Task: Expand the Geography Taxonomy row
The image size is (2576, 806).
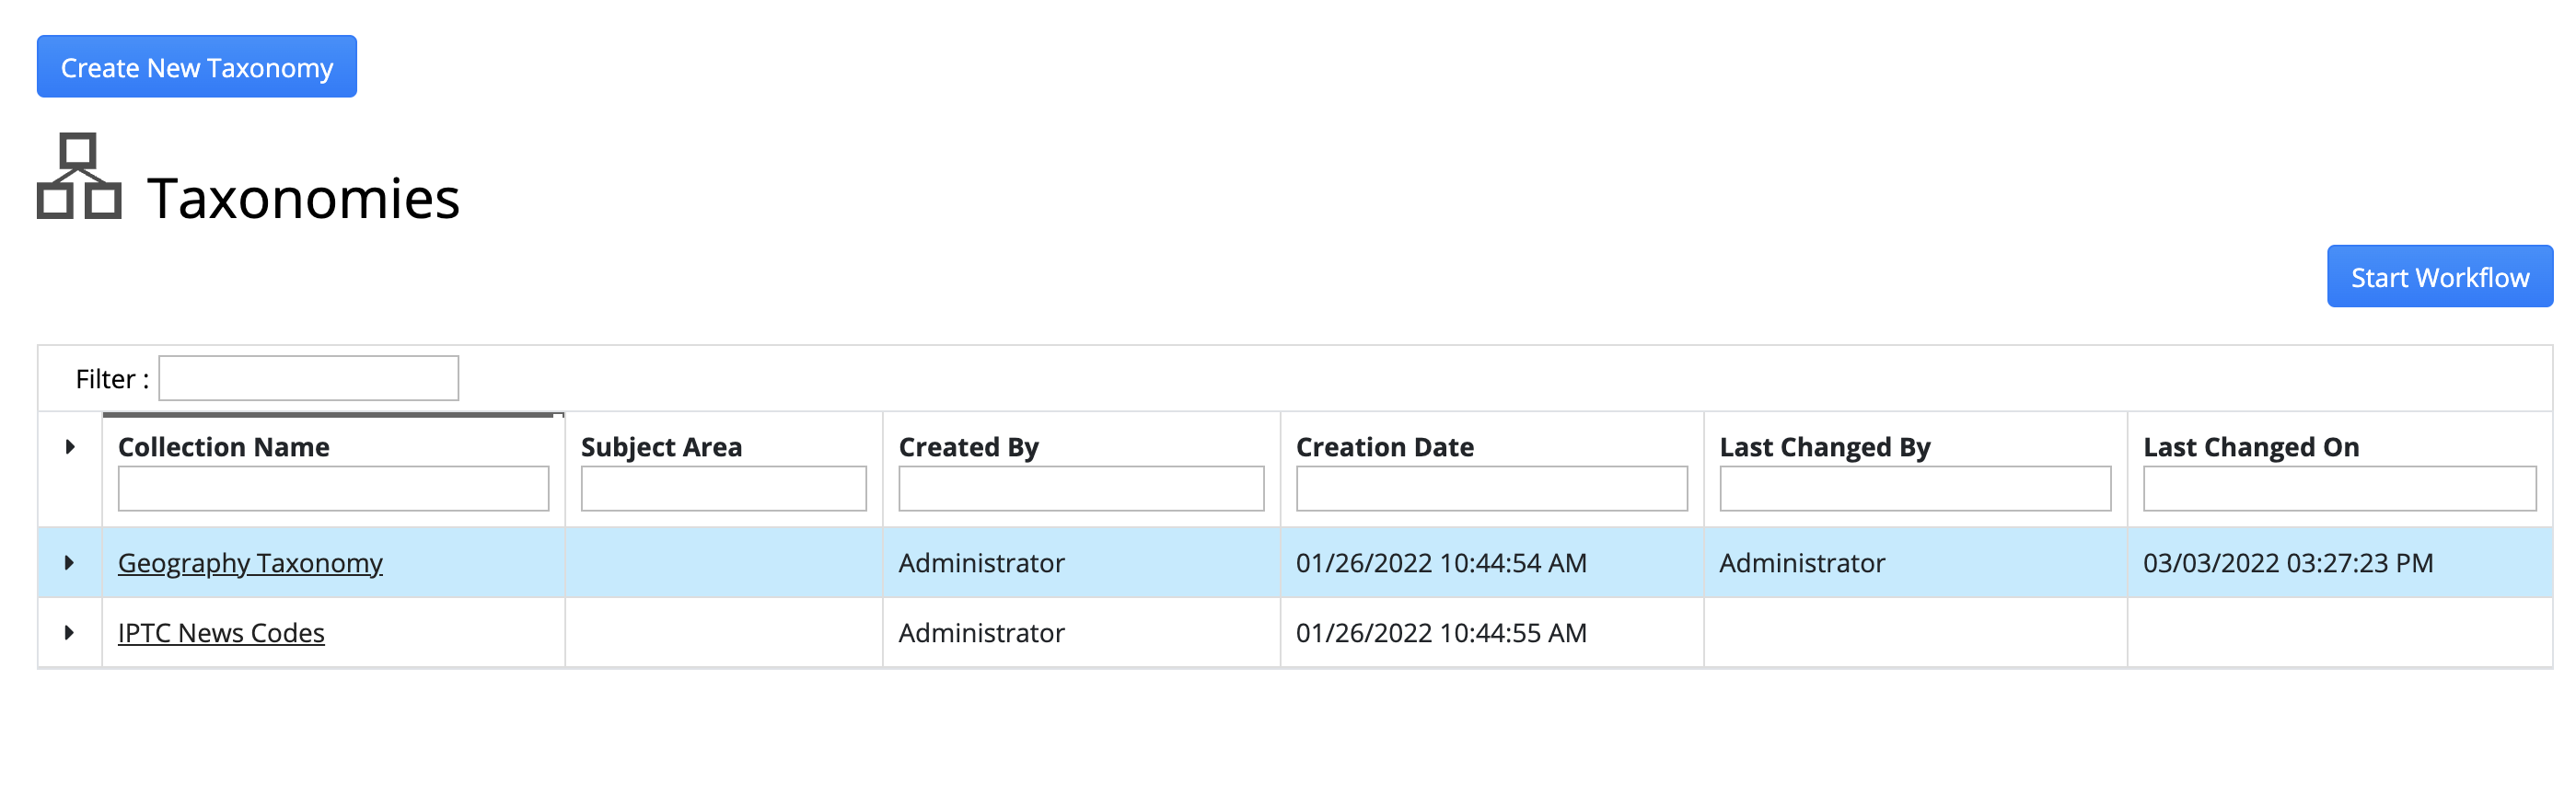Action: tap(69, 563)
